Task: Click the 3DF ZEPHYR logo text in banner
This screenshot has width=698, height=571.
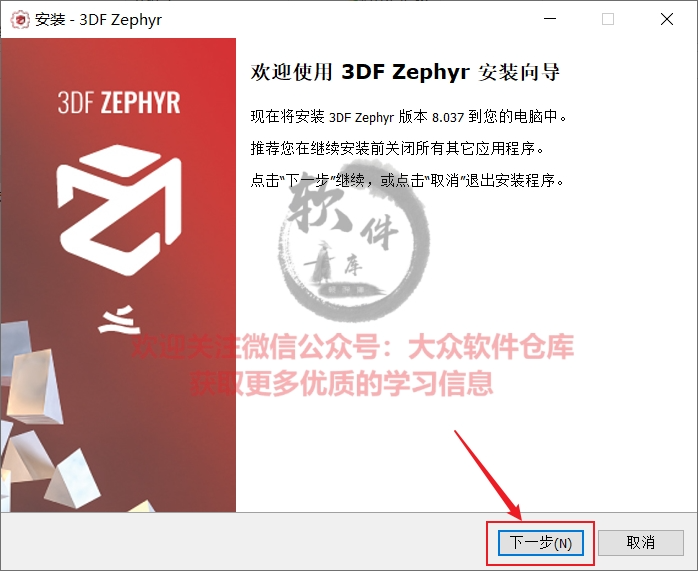Action: pyautogui.click(x=119, y=102)
